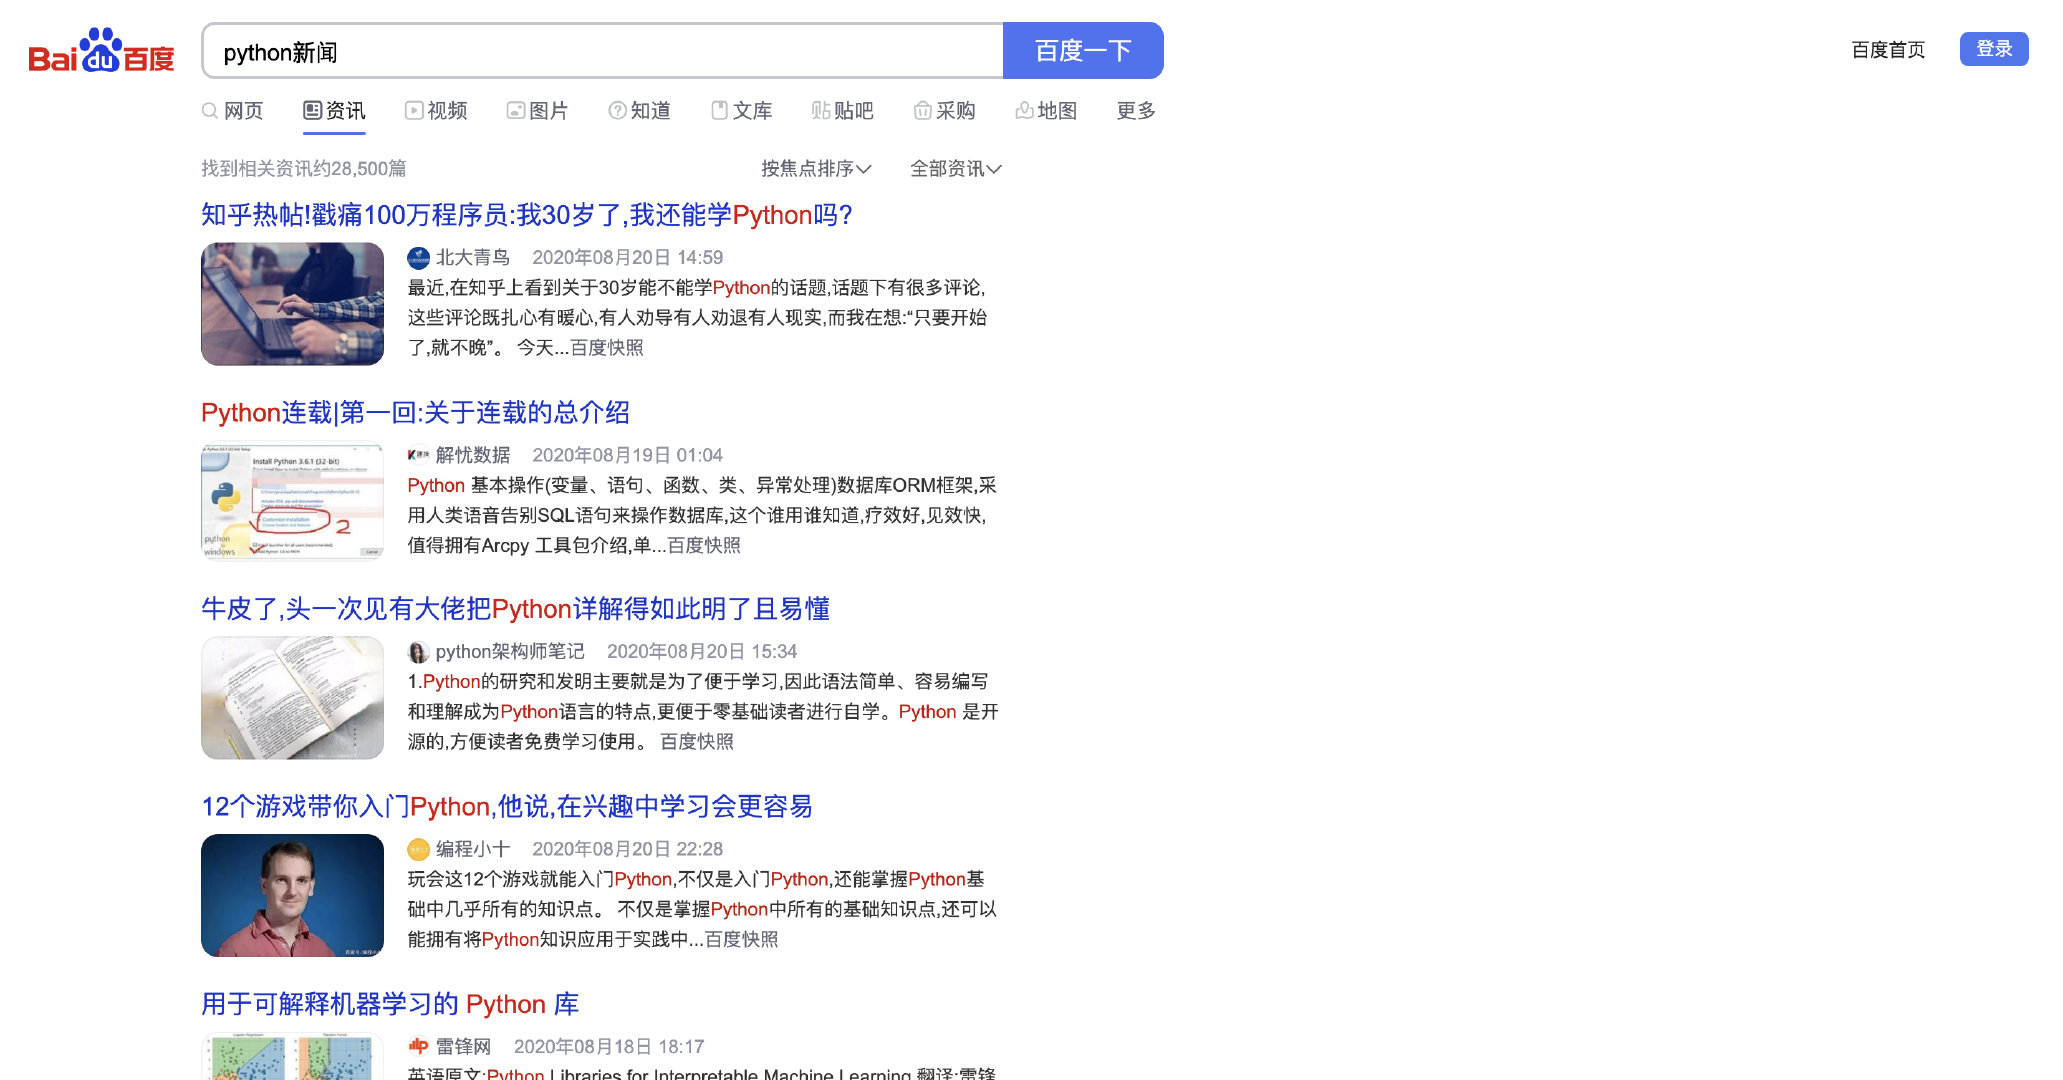Open article 知乎热帖!戳痛100万程序员
Image resolution: width=2063 pixels, height=1080 pixels.
[527, 215]
